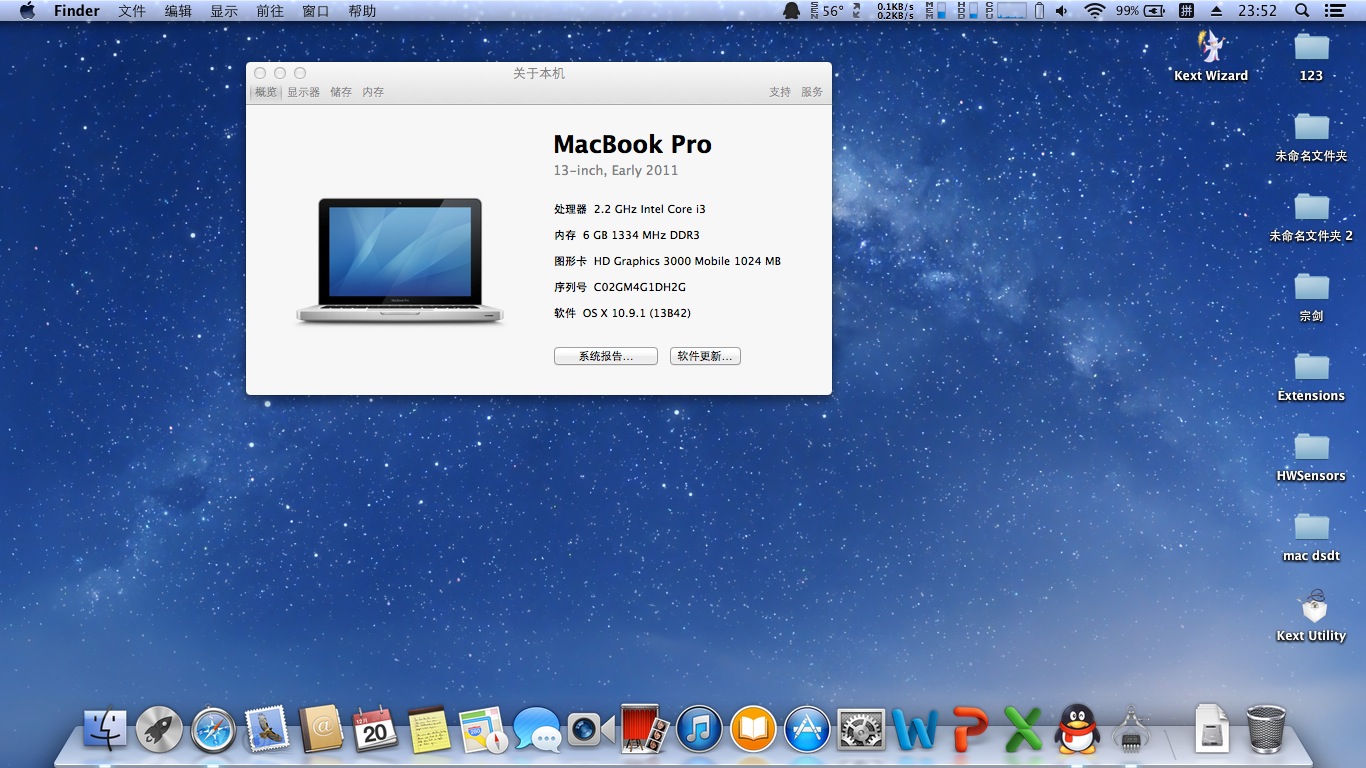Image resolution: width=1366 pixels, height=768 pixels.
Task: Open the 服务 tab
Action: pos(812,92)
